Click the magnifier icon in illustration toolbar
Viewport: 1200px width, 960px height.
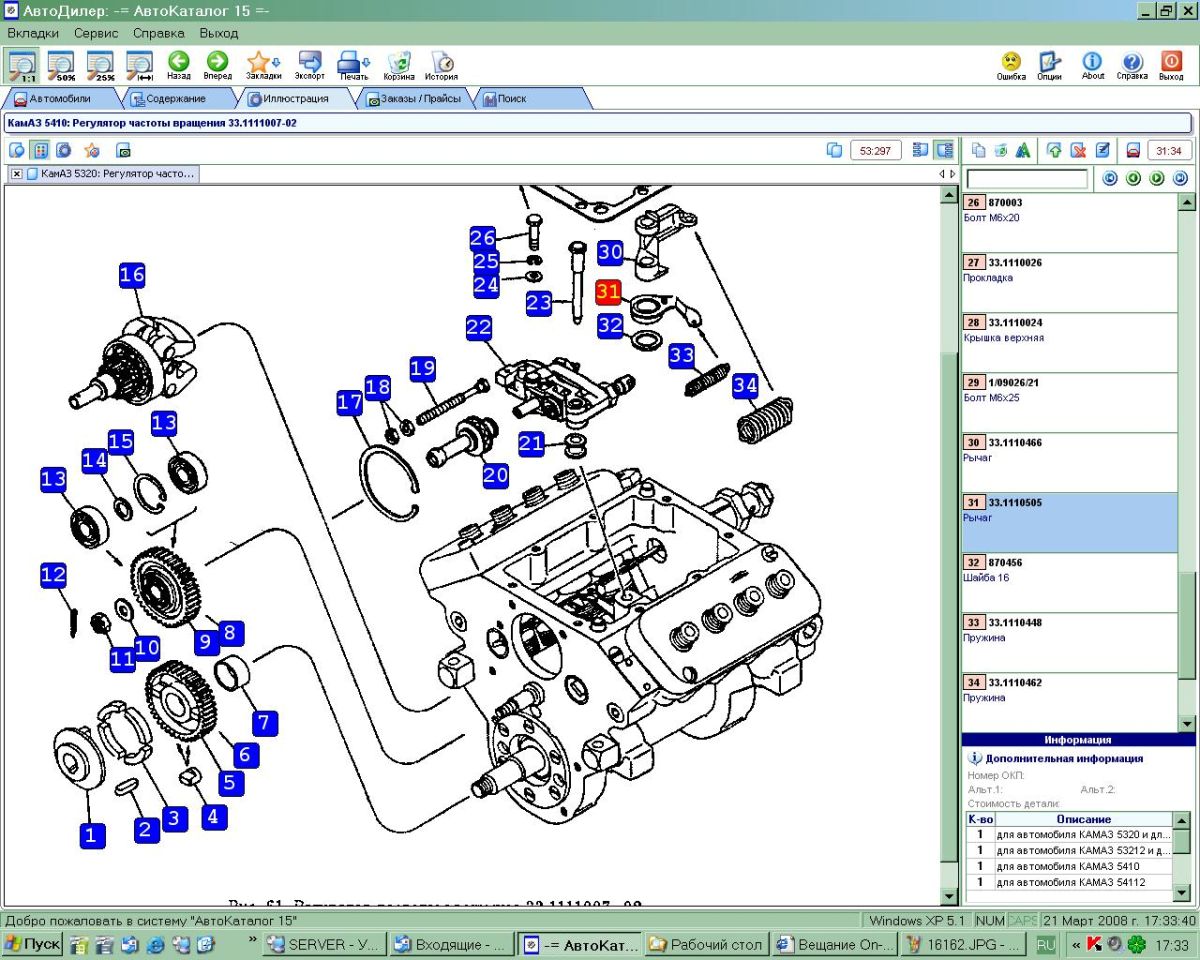tap(18, 150)
